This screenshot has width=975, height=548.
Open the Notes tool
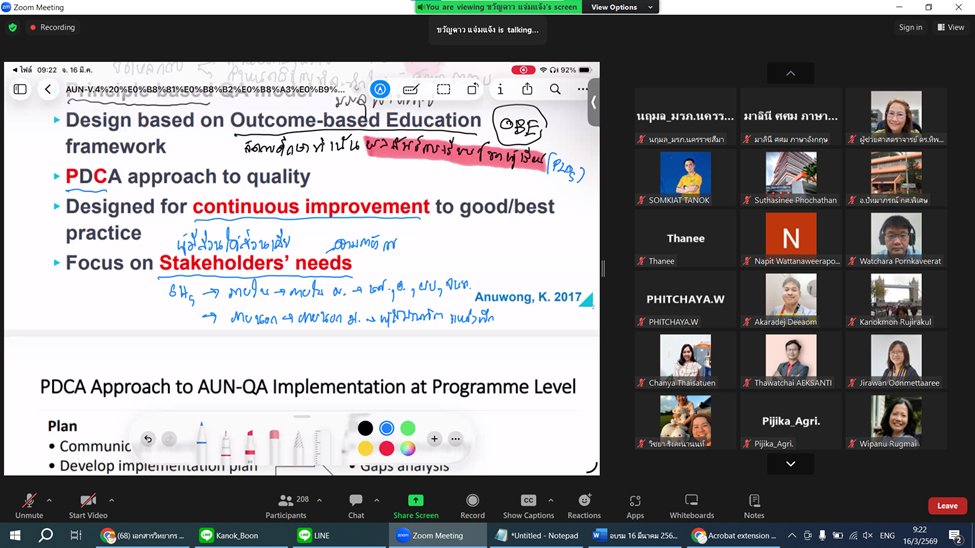pyautogui.click(x=754, y=501)
